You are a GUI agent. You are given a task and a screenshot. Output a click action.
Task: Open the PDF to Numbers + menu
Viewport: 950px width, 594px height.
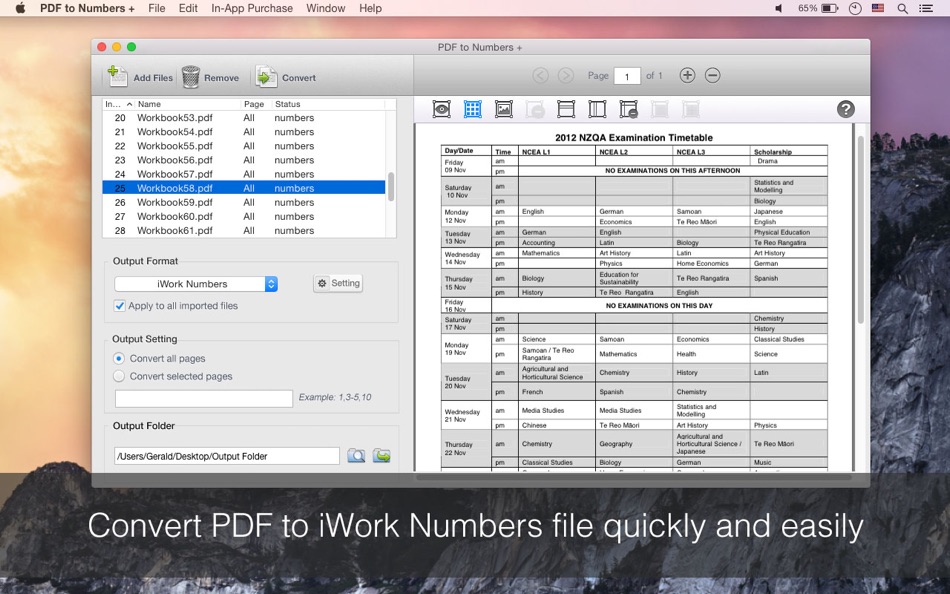[x=87, y=8]
